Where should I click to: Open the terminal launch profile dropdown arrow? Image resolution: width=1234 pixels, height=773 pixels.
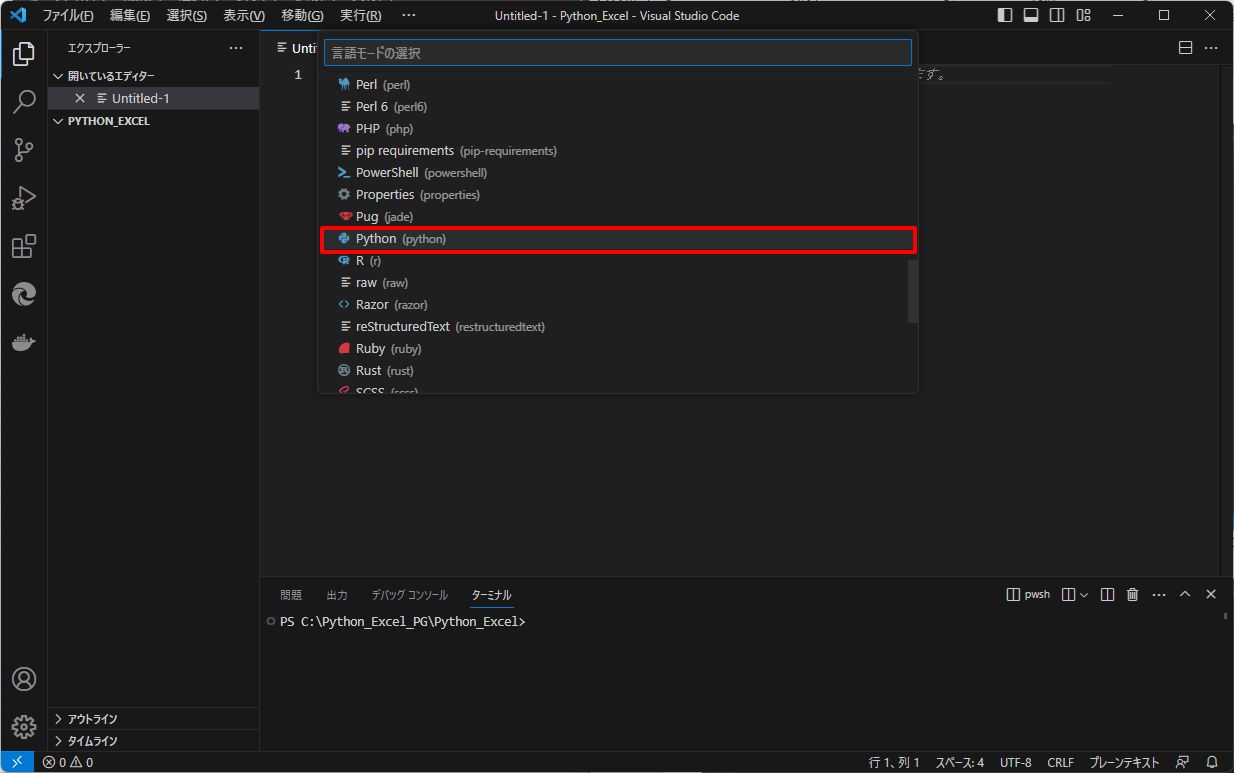[x=1084, y=595]
